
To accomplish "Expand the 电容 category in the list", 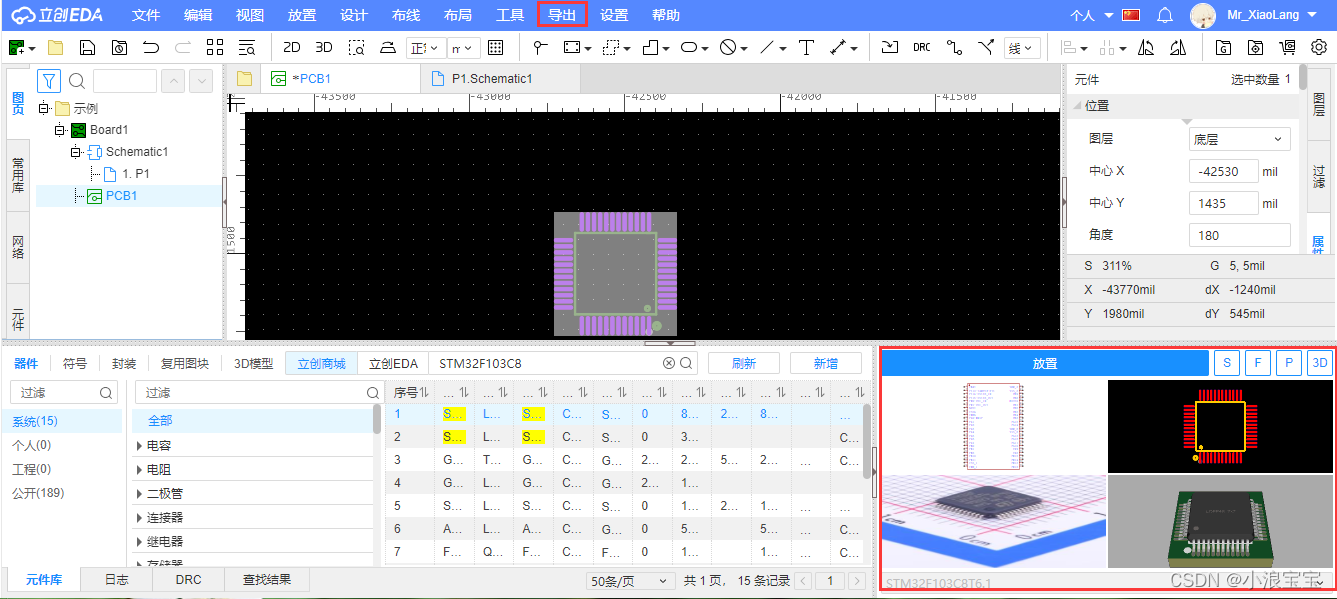I will coord(139,445).
